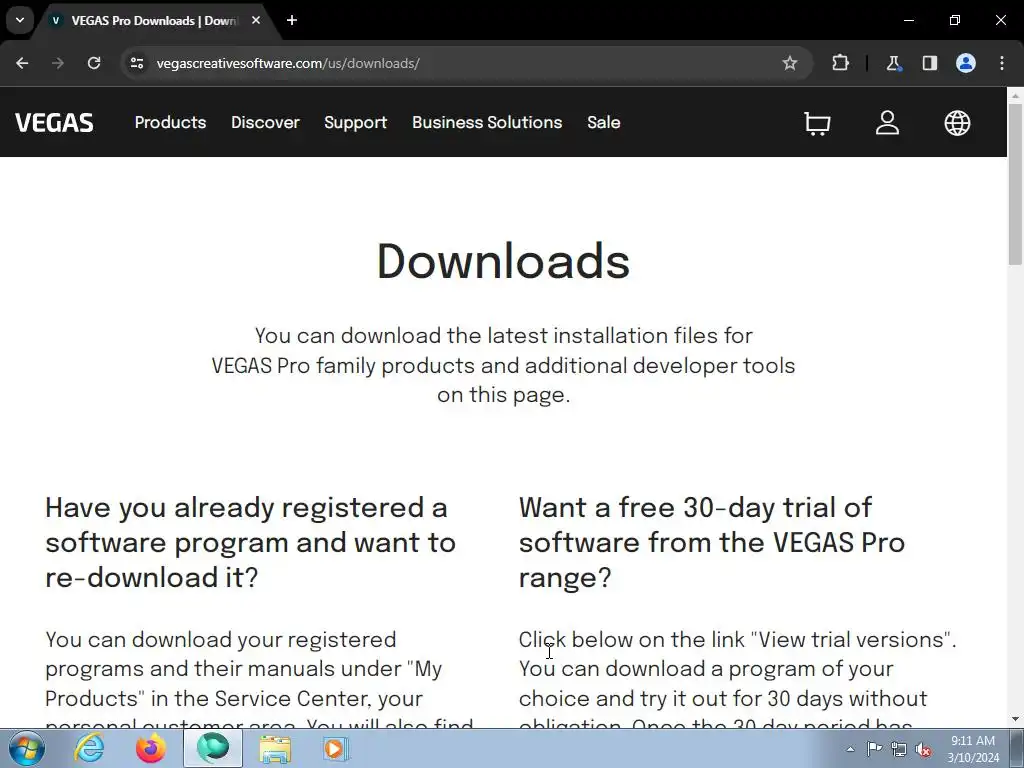This screenshot has width=1024, height=768.
Task: Open the Discover menu
Action: [265, 122]
